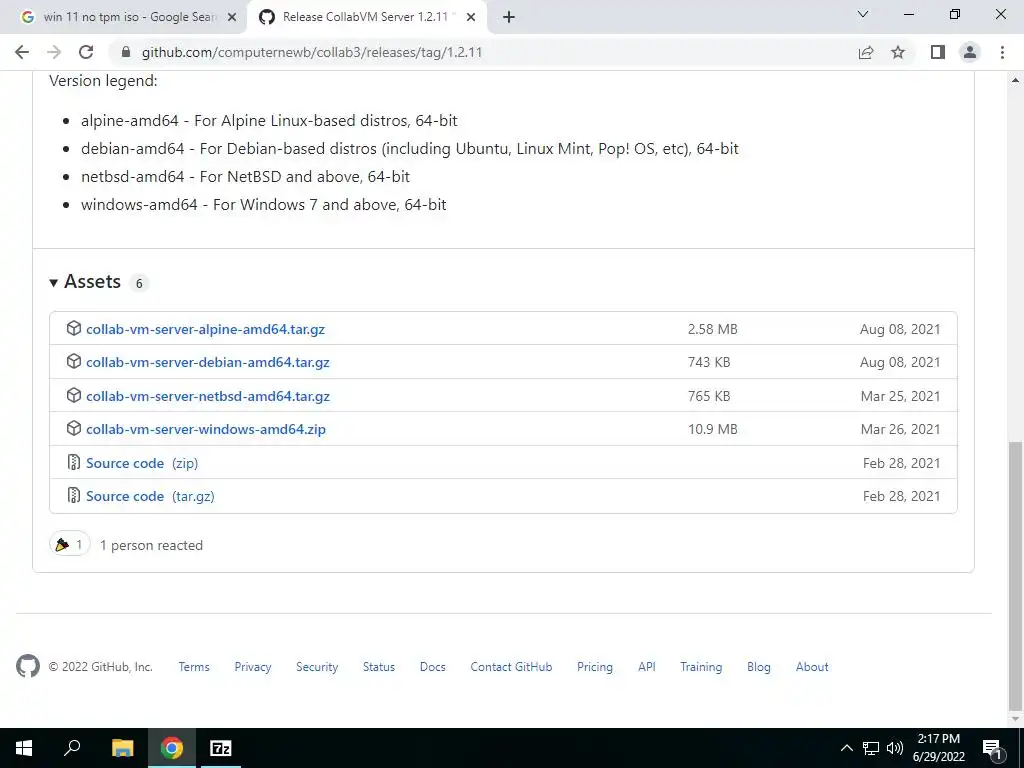Image resolution: width=1024 pixels, height=768 pixels.
Task: Open the Terms footer link
Action: [194, 667]
